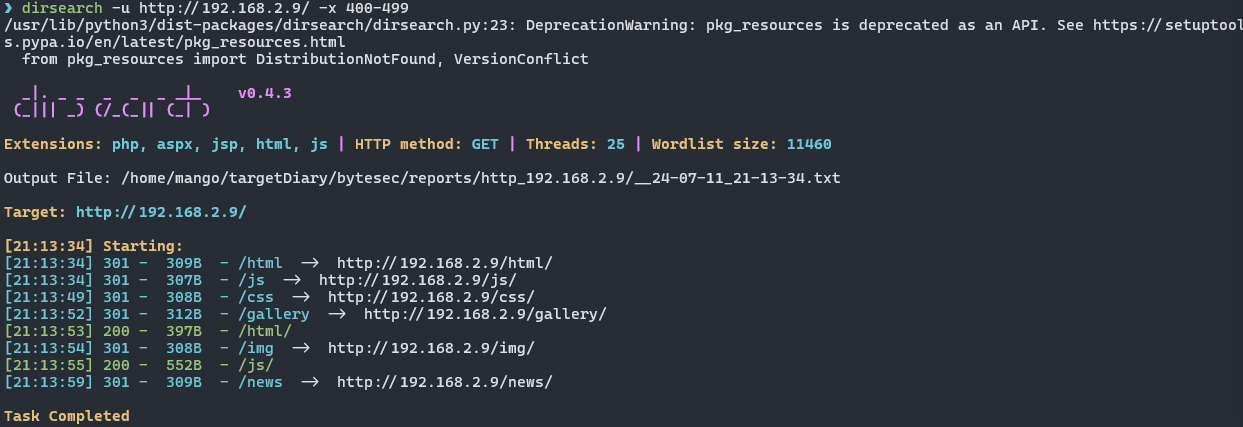Click the Wordlist size value 11460
Viewport: 1243px width, 427px height.
809,144
